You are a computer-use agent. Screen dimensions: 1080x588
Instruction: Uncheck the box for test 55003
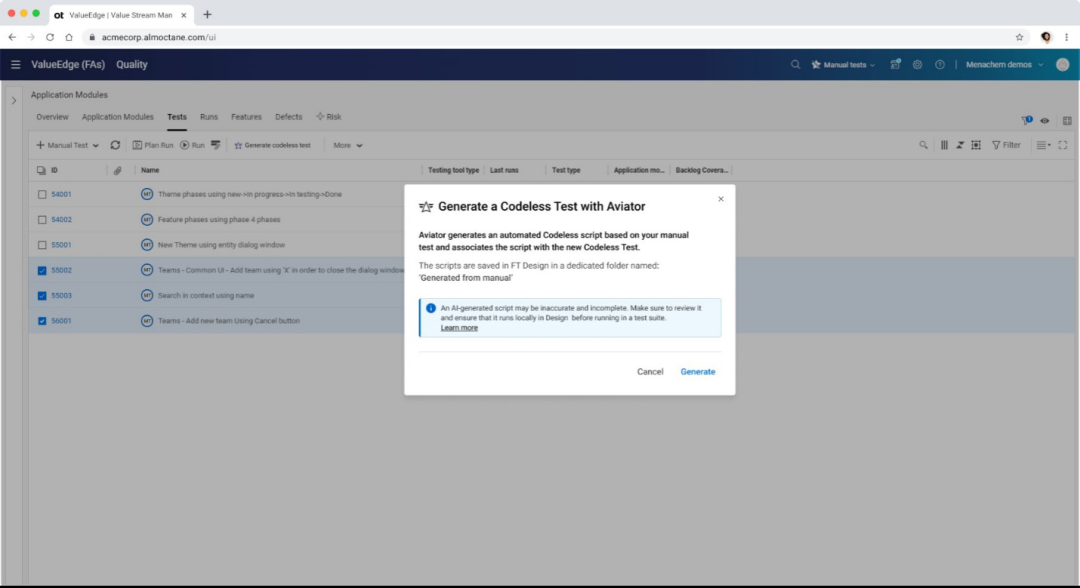[42, 296]
